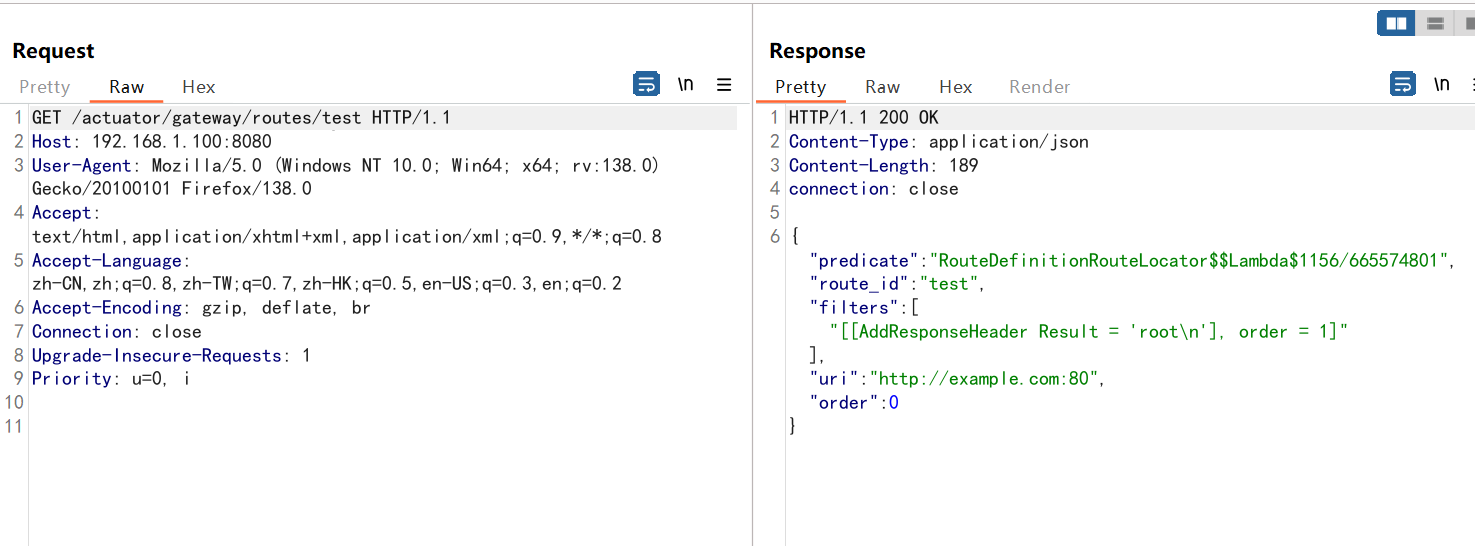Click the "route_id" line in response JSON

click(897, 284)
